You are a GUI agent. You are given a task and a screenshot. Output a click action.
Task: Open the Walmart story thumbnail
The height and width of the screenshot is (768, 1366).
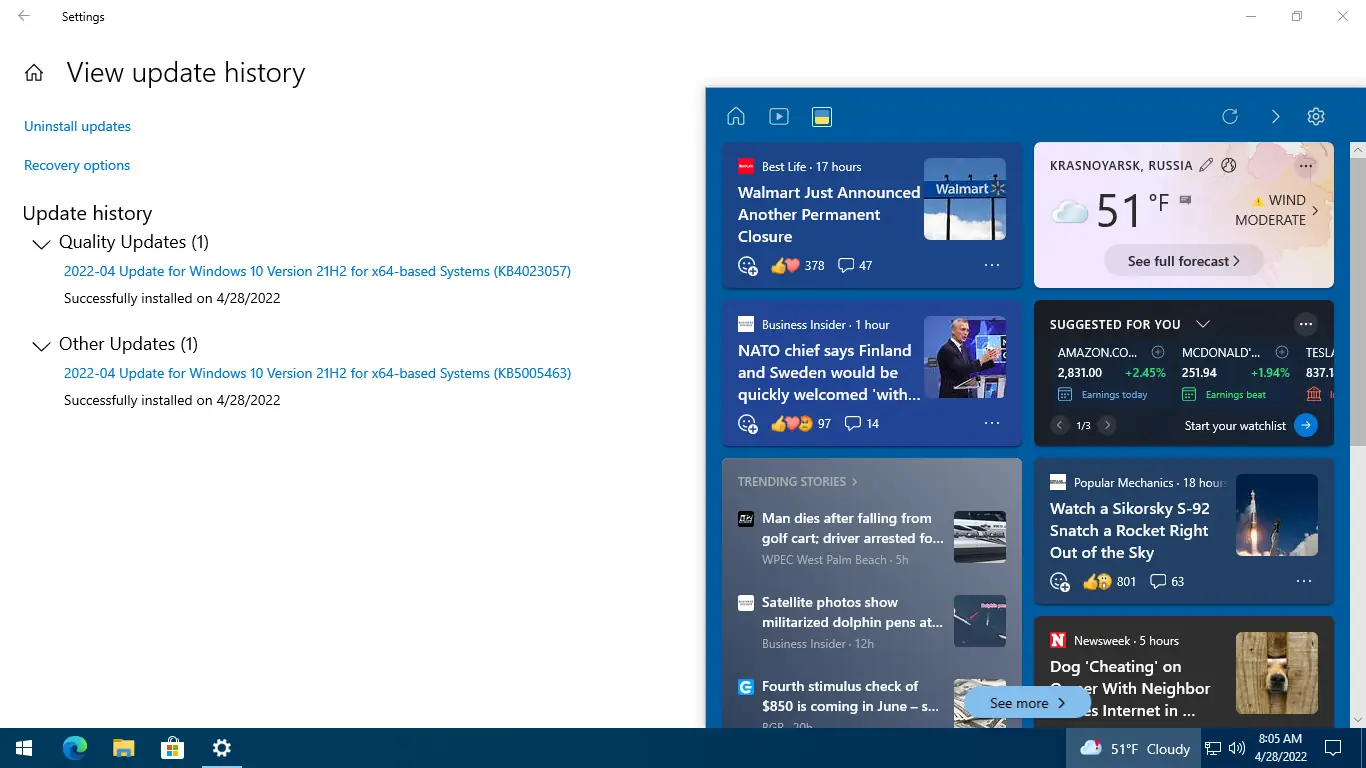coord(965,199)
